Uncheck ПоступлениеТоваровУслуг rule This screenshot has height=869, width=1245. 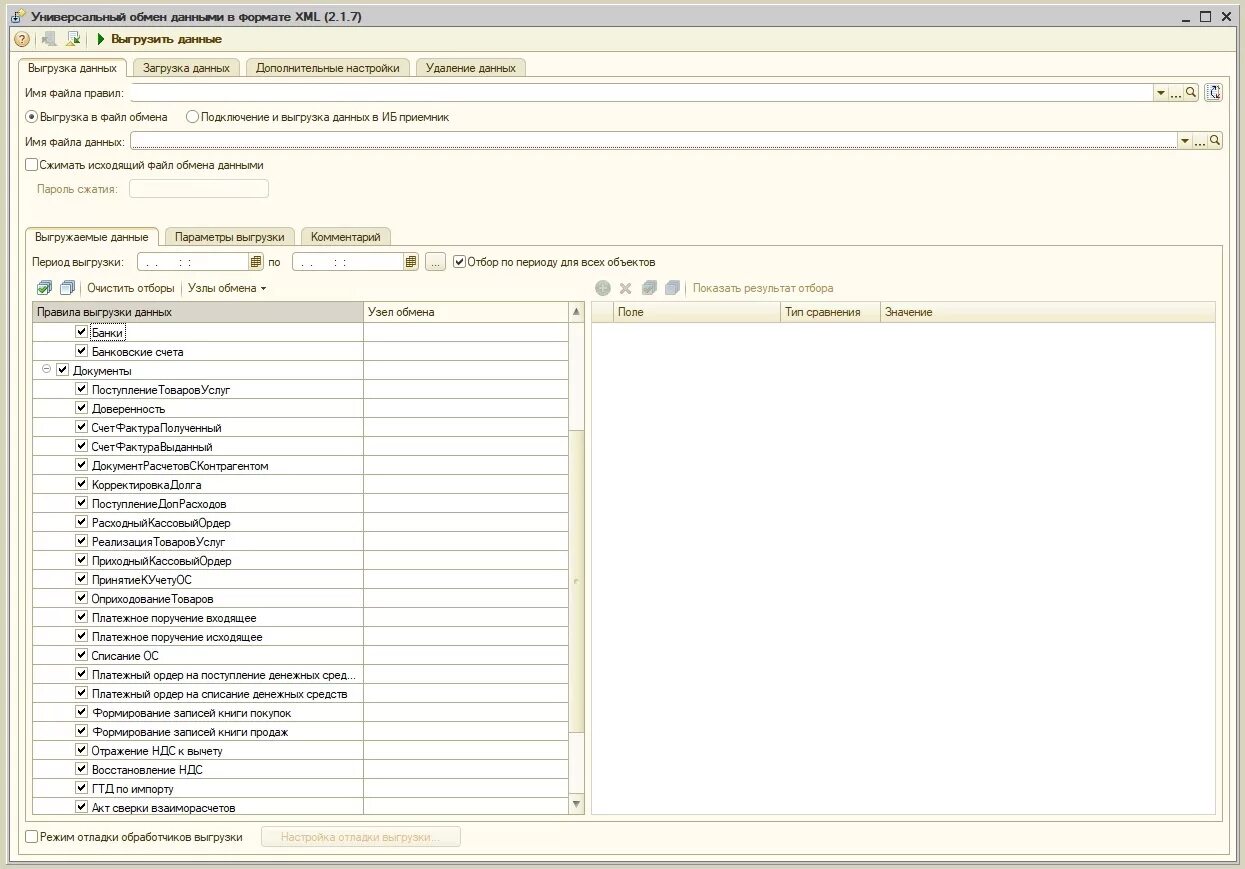[82, 389]
